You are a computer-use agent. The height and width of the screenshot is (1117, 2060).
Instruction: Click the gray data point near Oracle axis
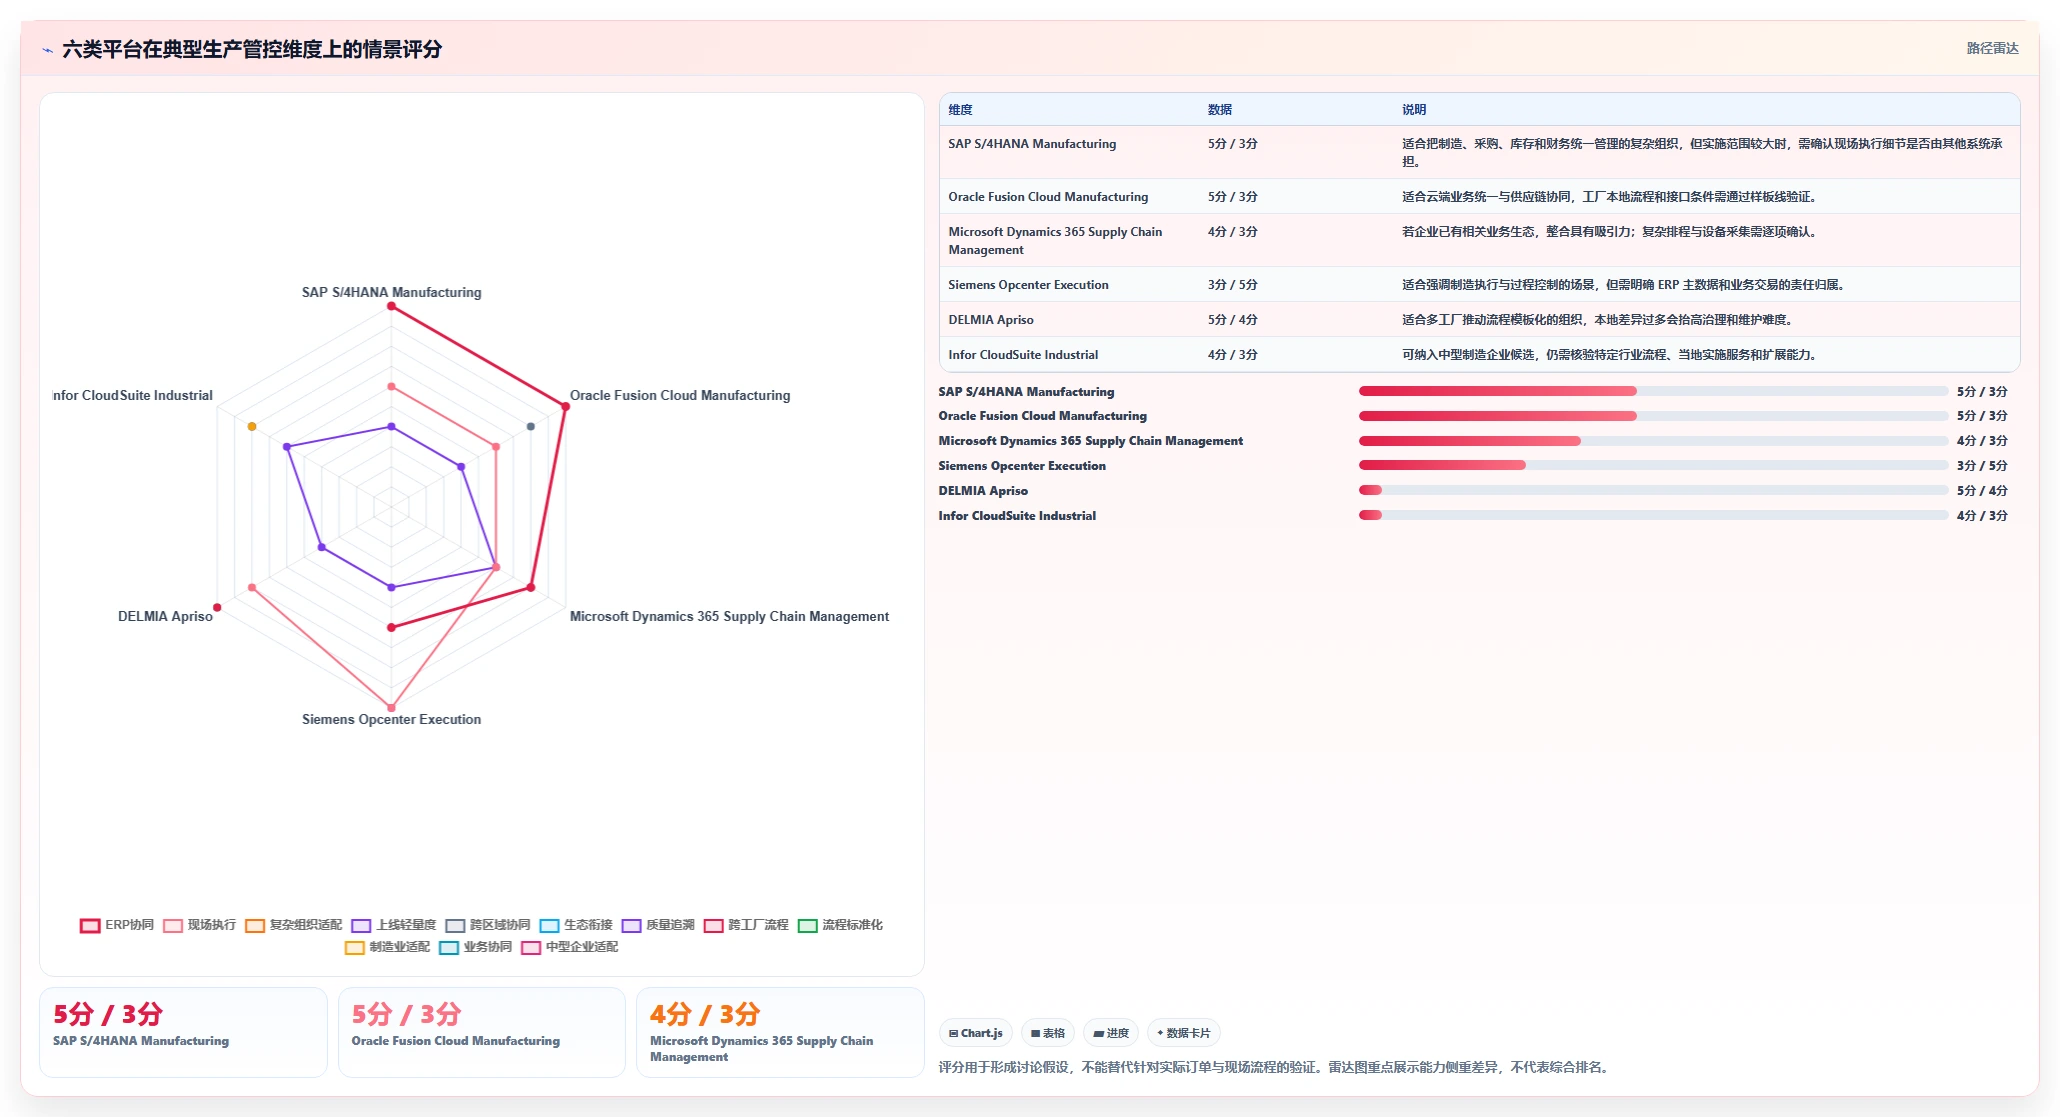[531, 427]
